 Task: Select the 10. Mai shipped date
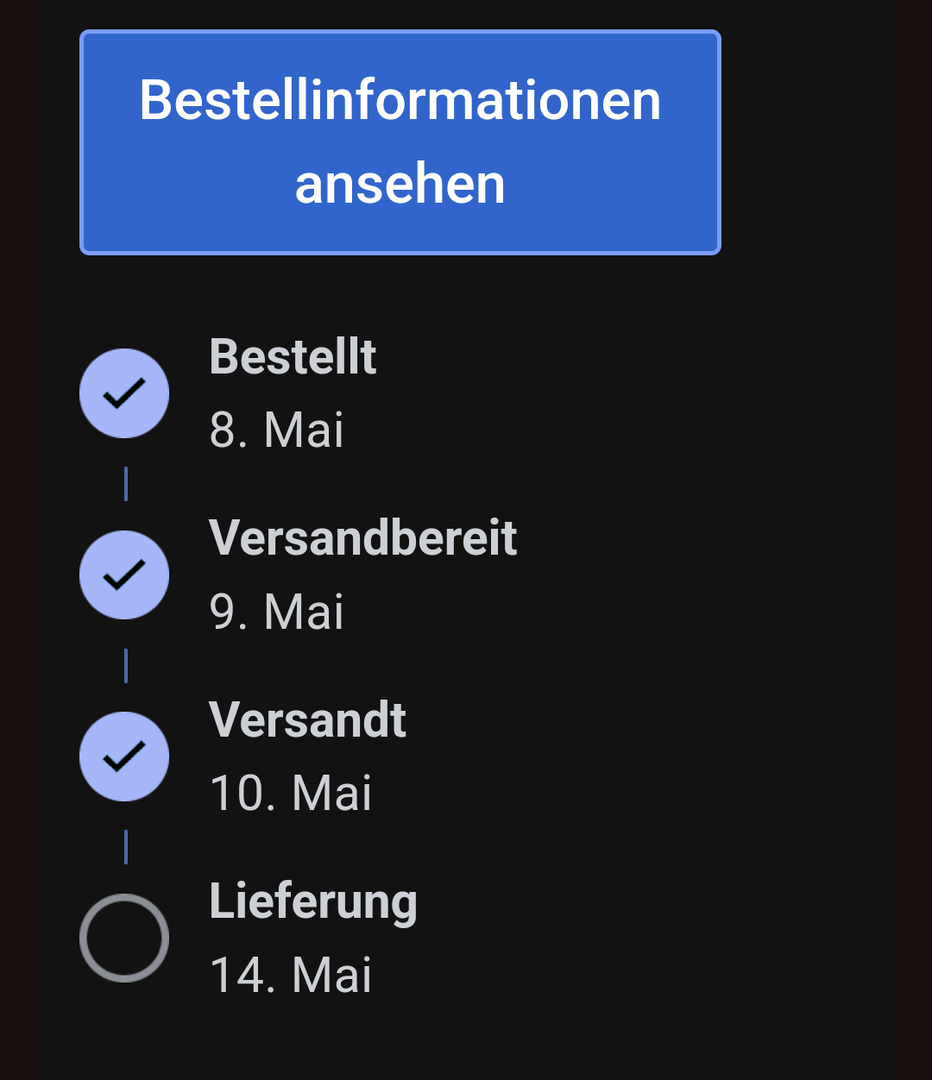pos(290,794)
